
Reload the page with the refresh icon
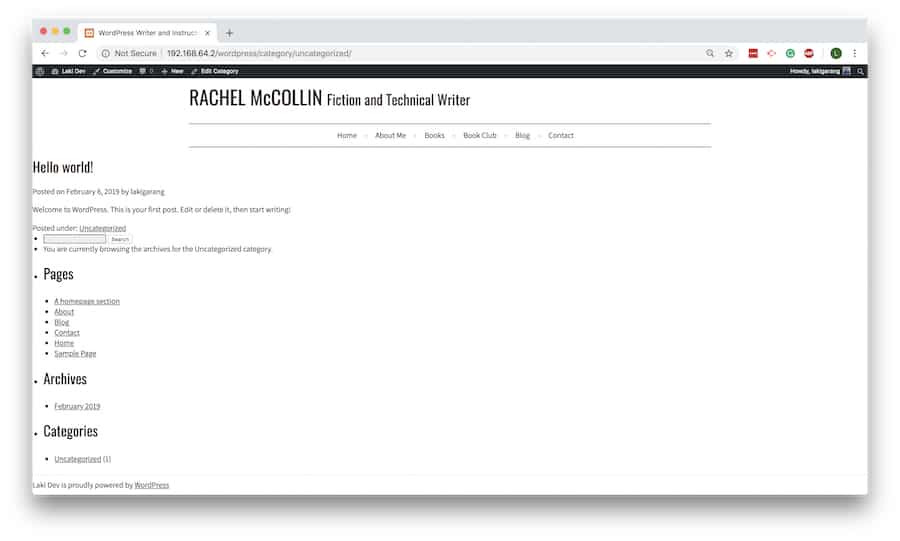pos(83,53)
